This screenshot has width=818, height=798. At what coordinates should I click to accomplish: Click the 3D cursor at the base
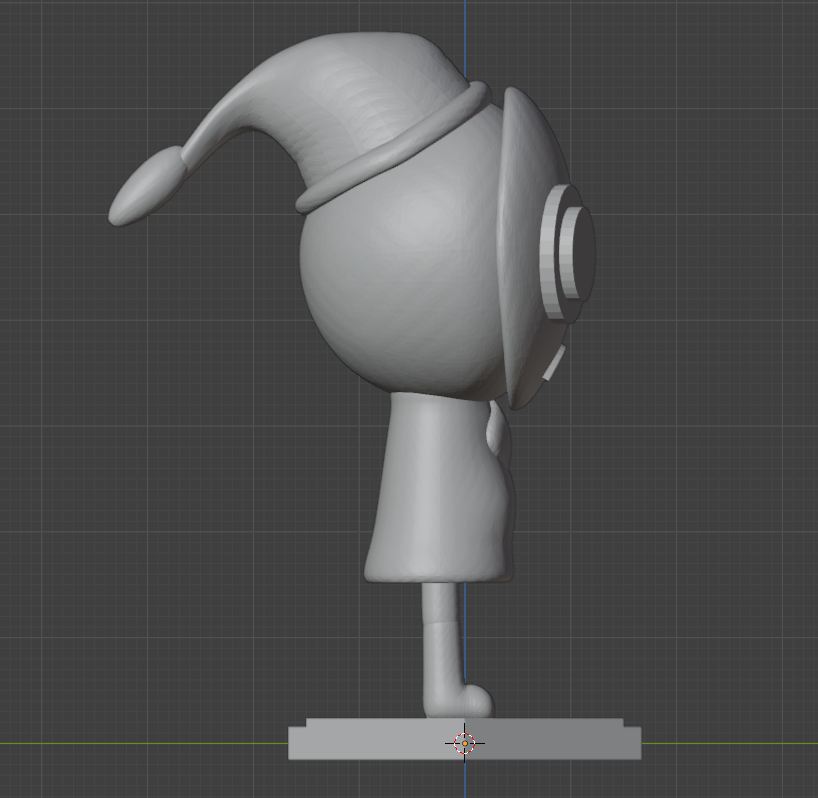pos(465,743)
